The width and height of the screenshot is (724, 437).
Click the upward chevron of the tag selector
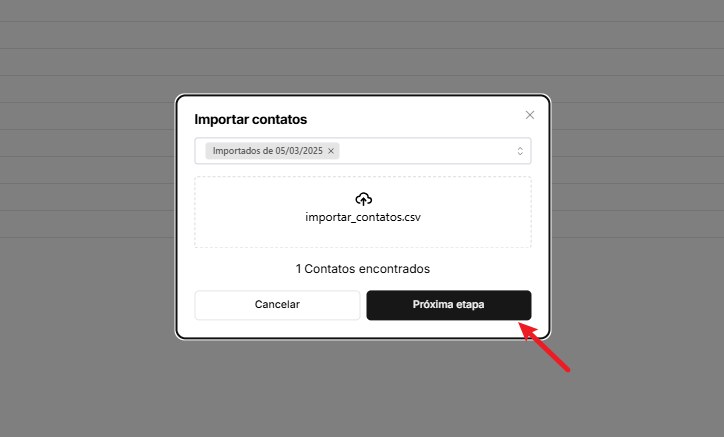click(520, 148)
